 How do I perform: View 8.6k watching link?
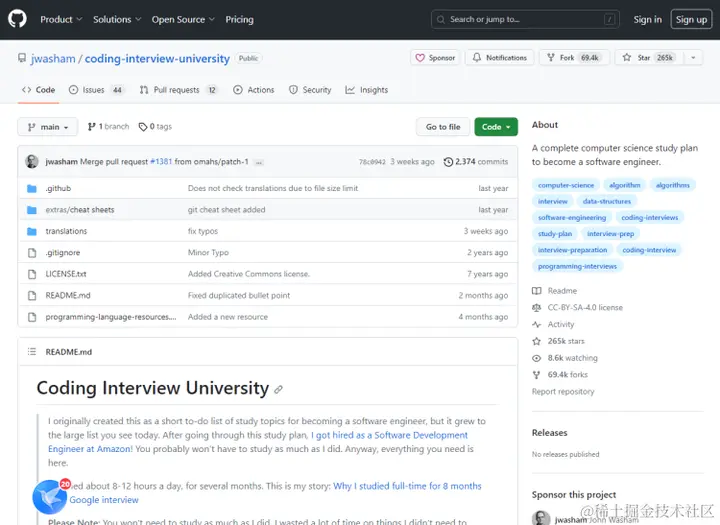click(x=565, y=358)
